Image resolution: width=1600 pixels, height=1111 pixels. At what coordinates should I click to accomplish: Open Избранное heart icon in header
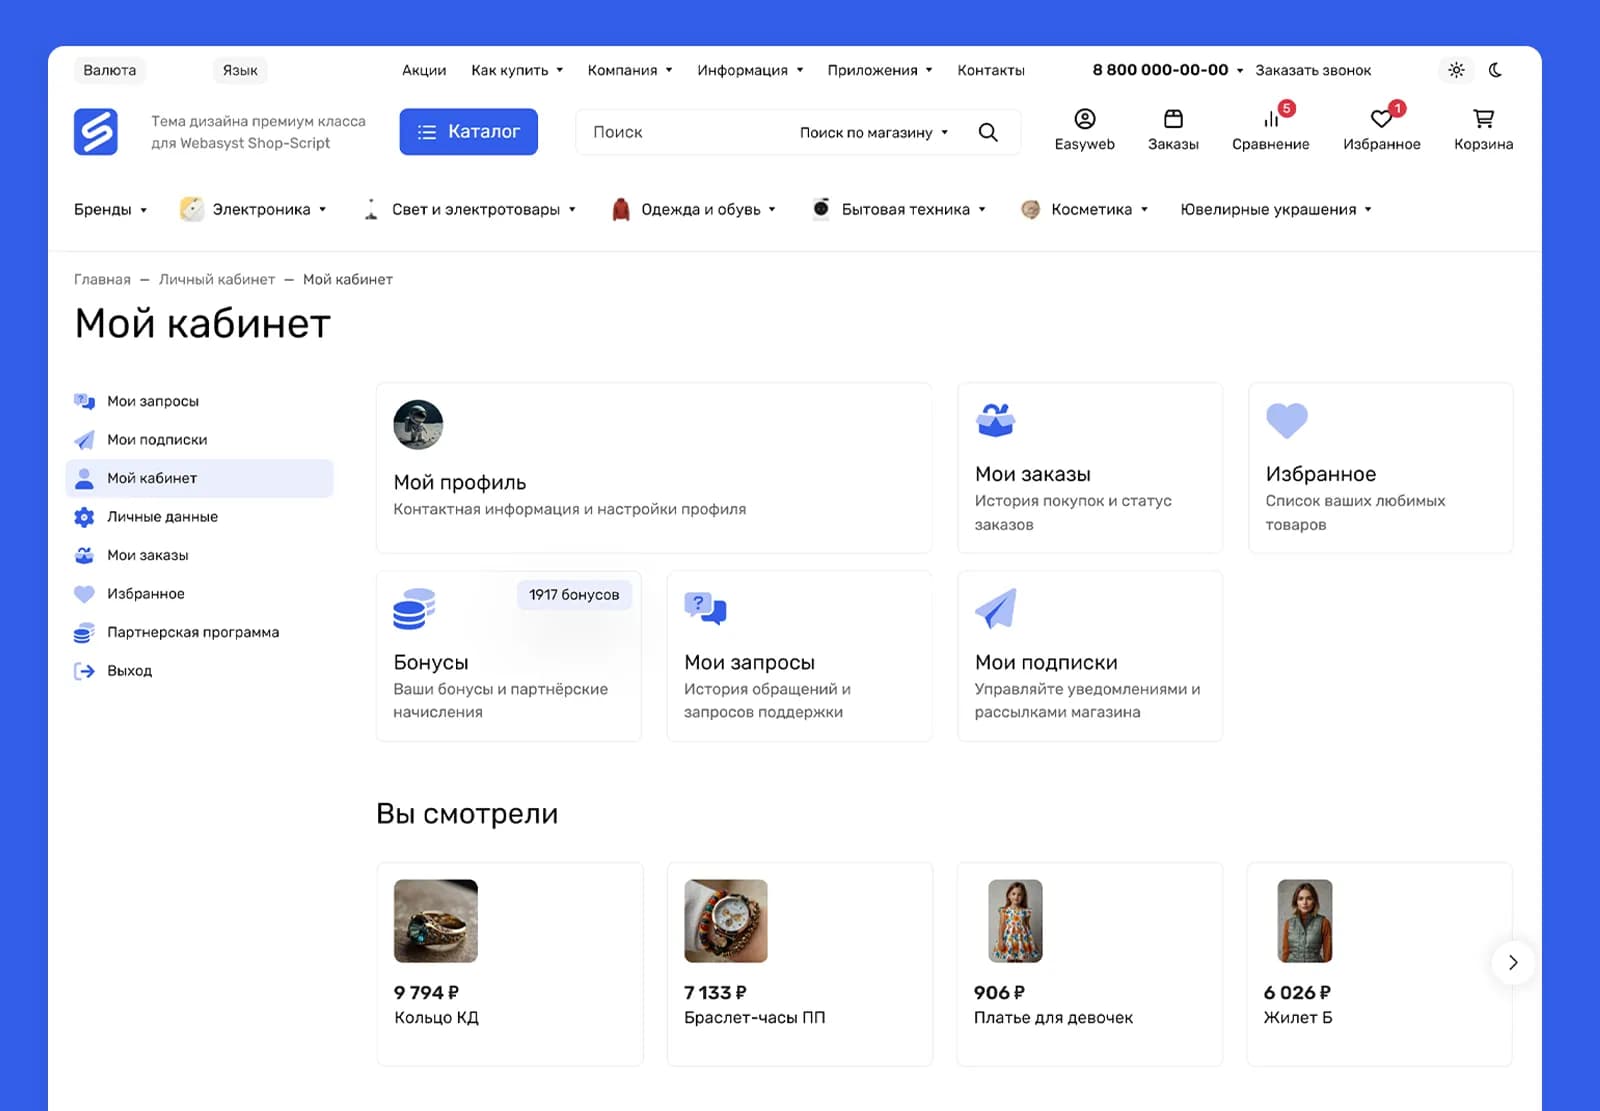coord(1381,119)
